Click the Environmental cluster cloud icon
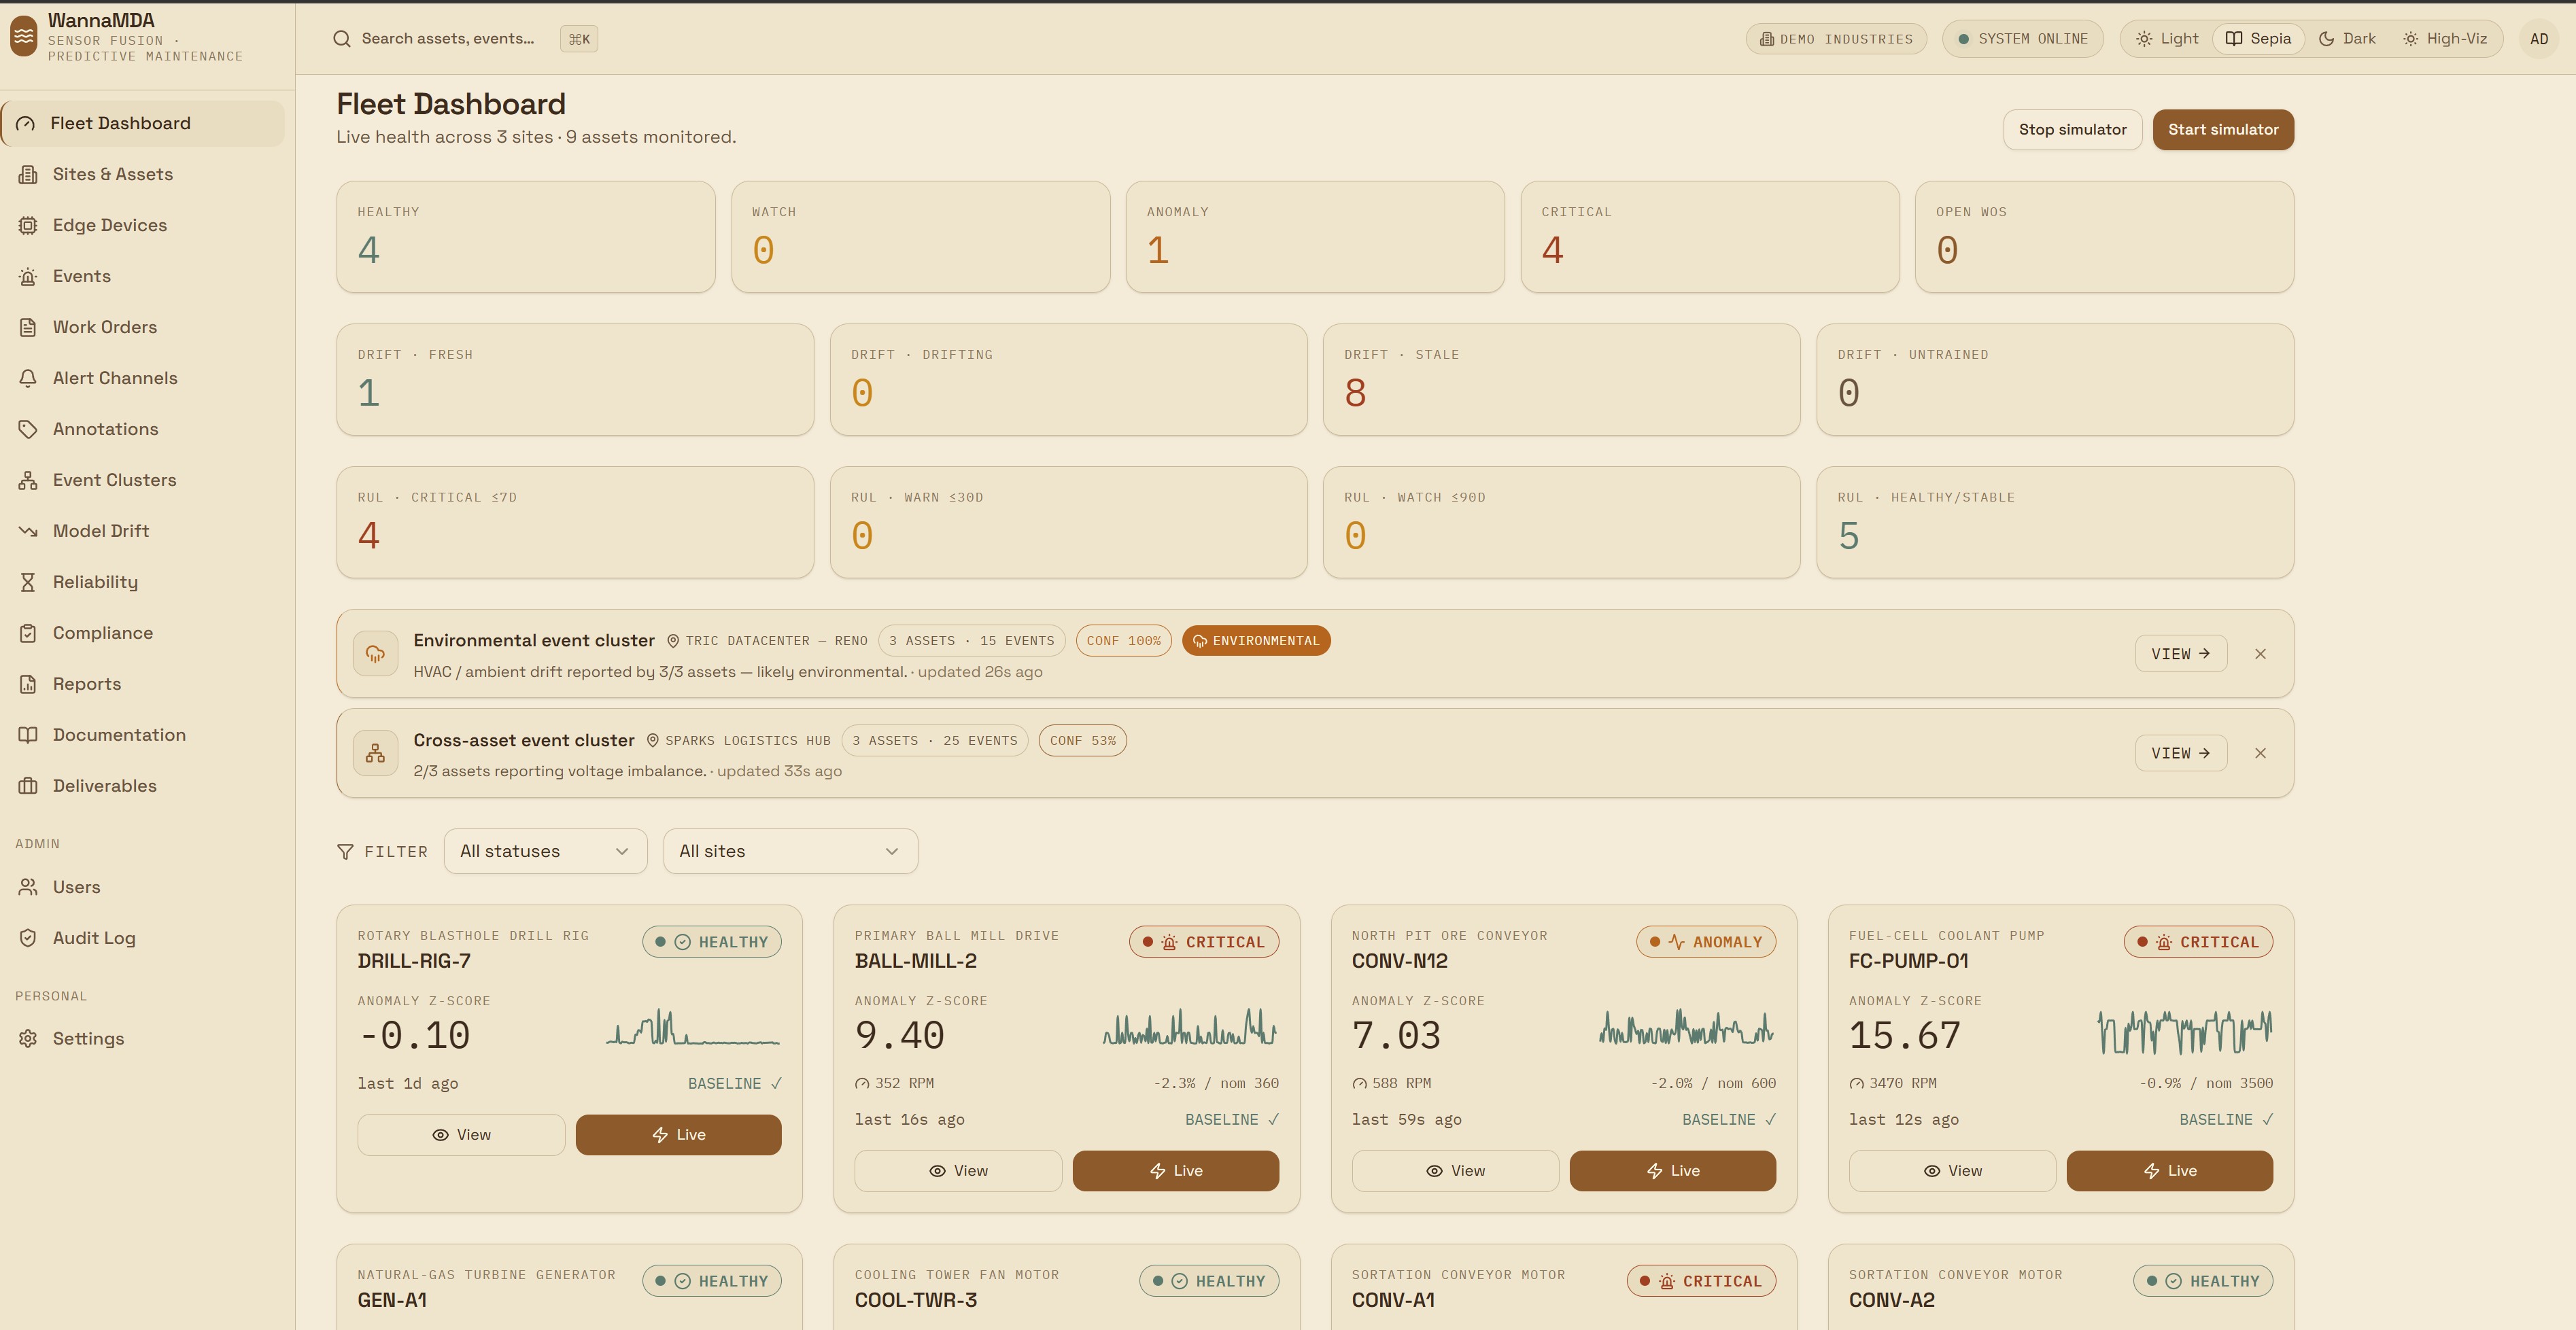2576x1330 pixels. click(x=375, y=654)
